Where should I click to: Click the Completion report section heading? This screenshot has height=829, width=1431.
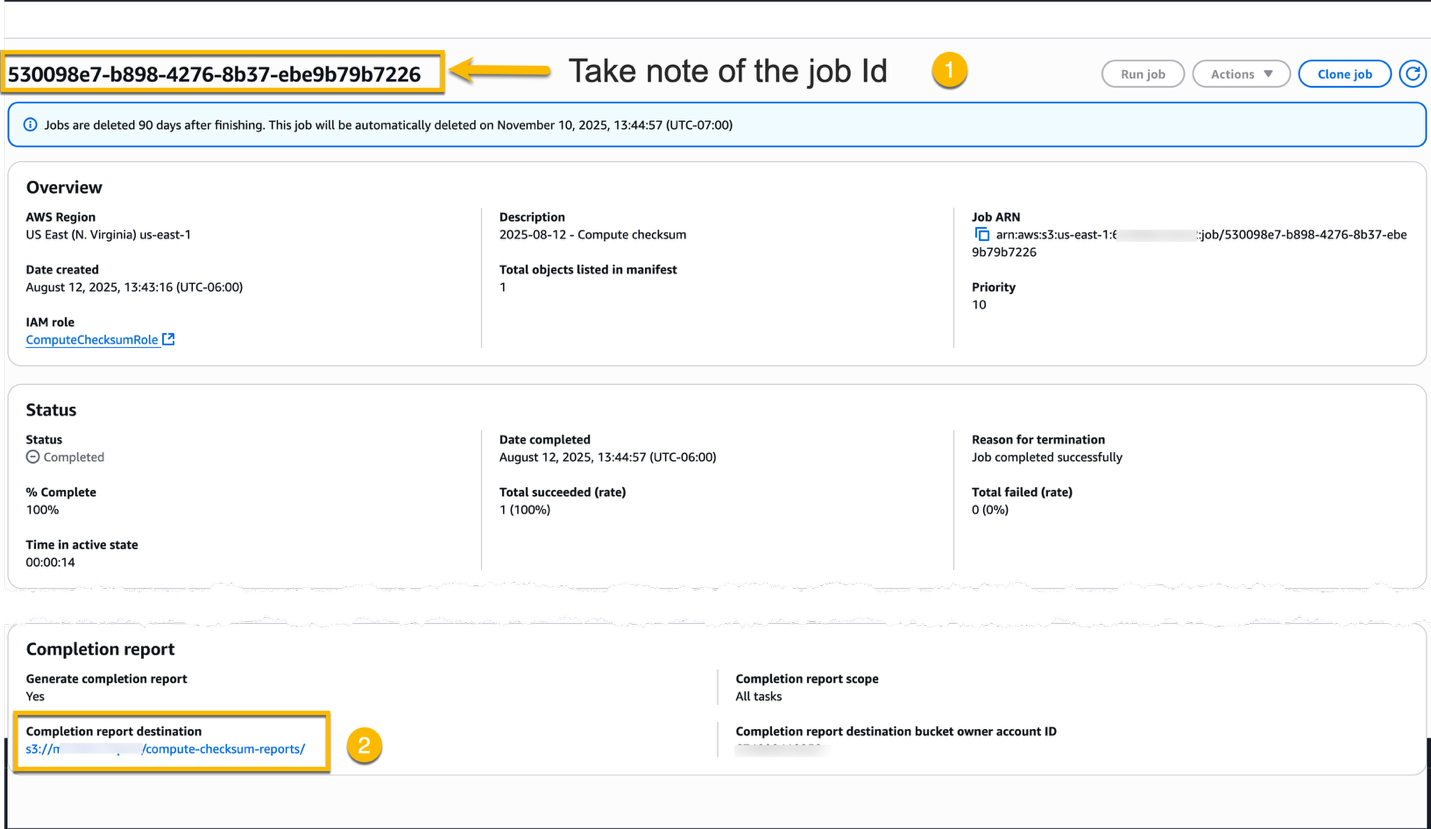tap(100, 648)
